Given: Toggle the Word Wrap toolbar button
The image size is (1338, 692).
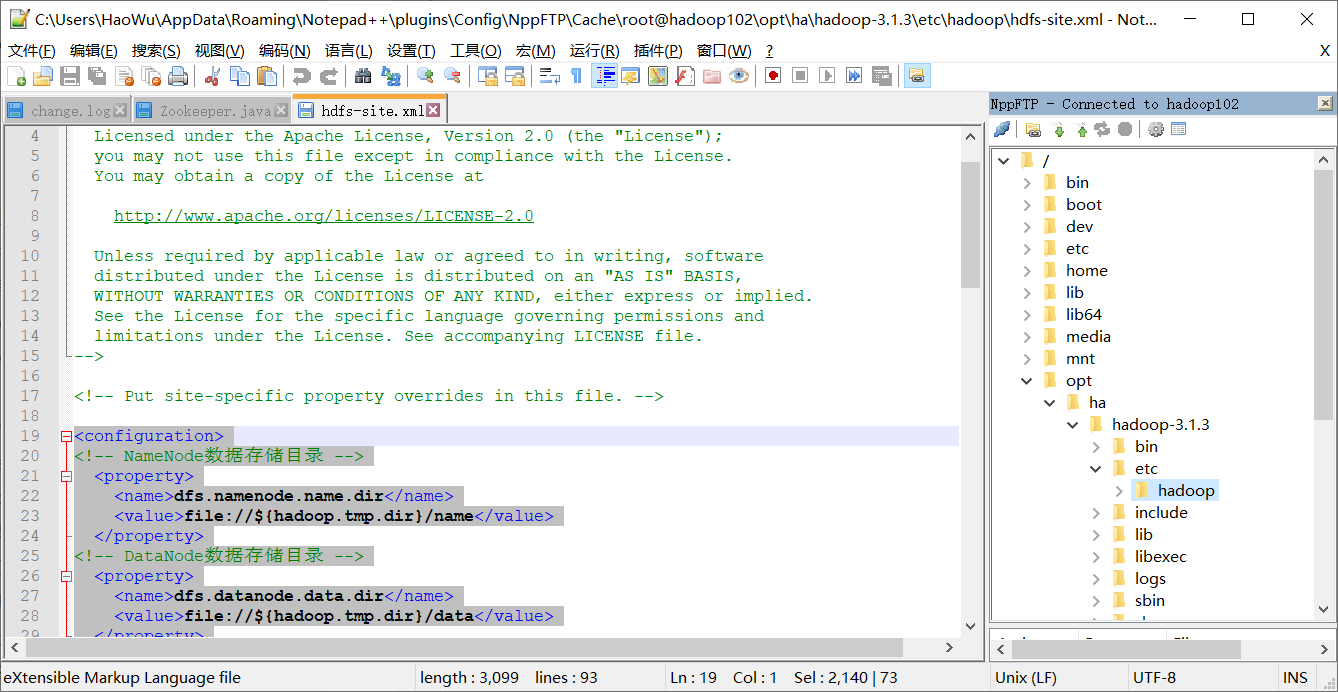Looking at the screenshot, I should tap(549, 76).
